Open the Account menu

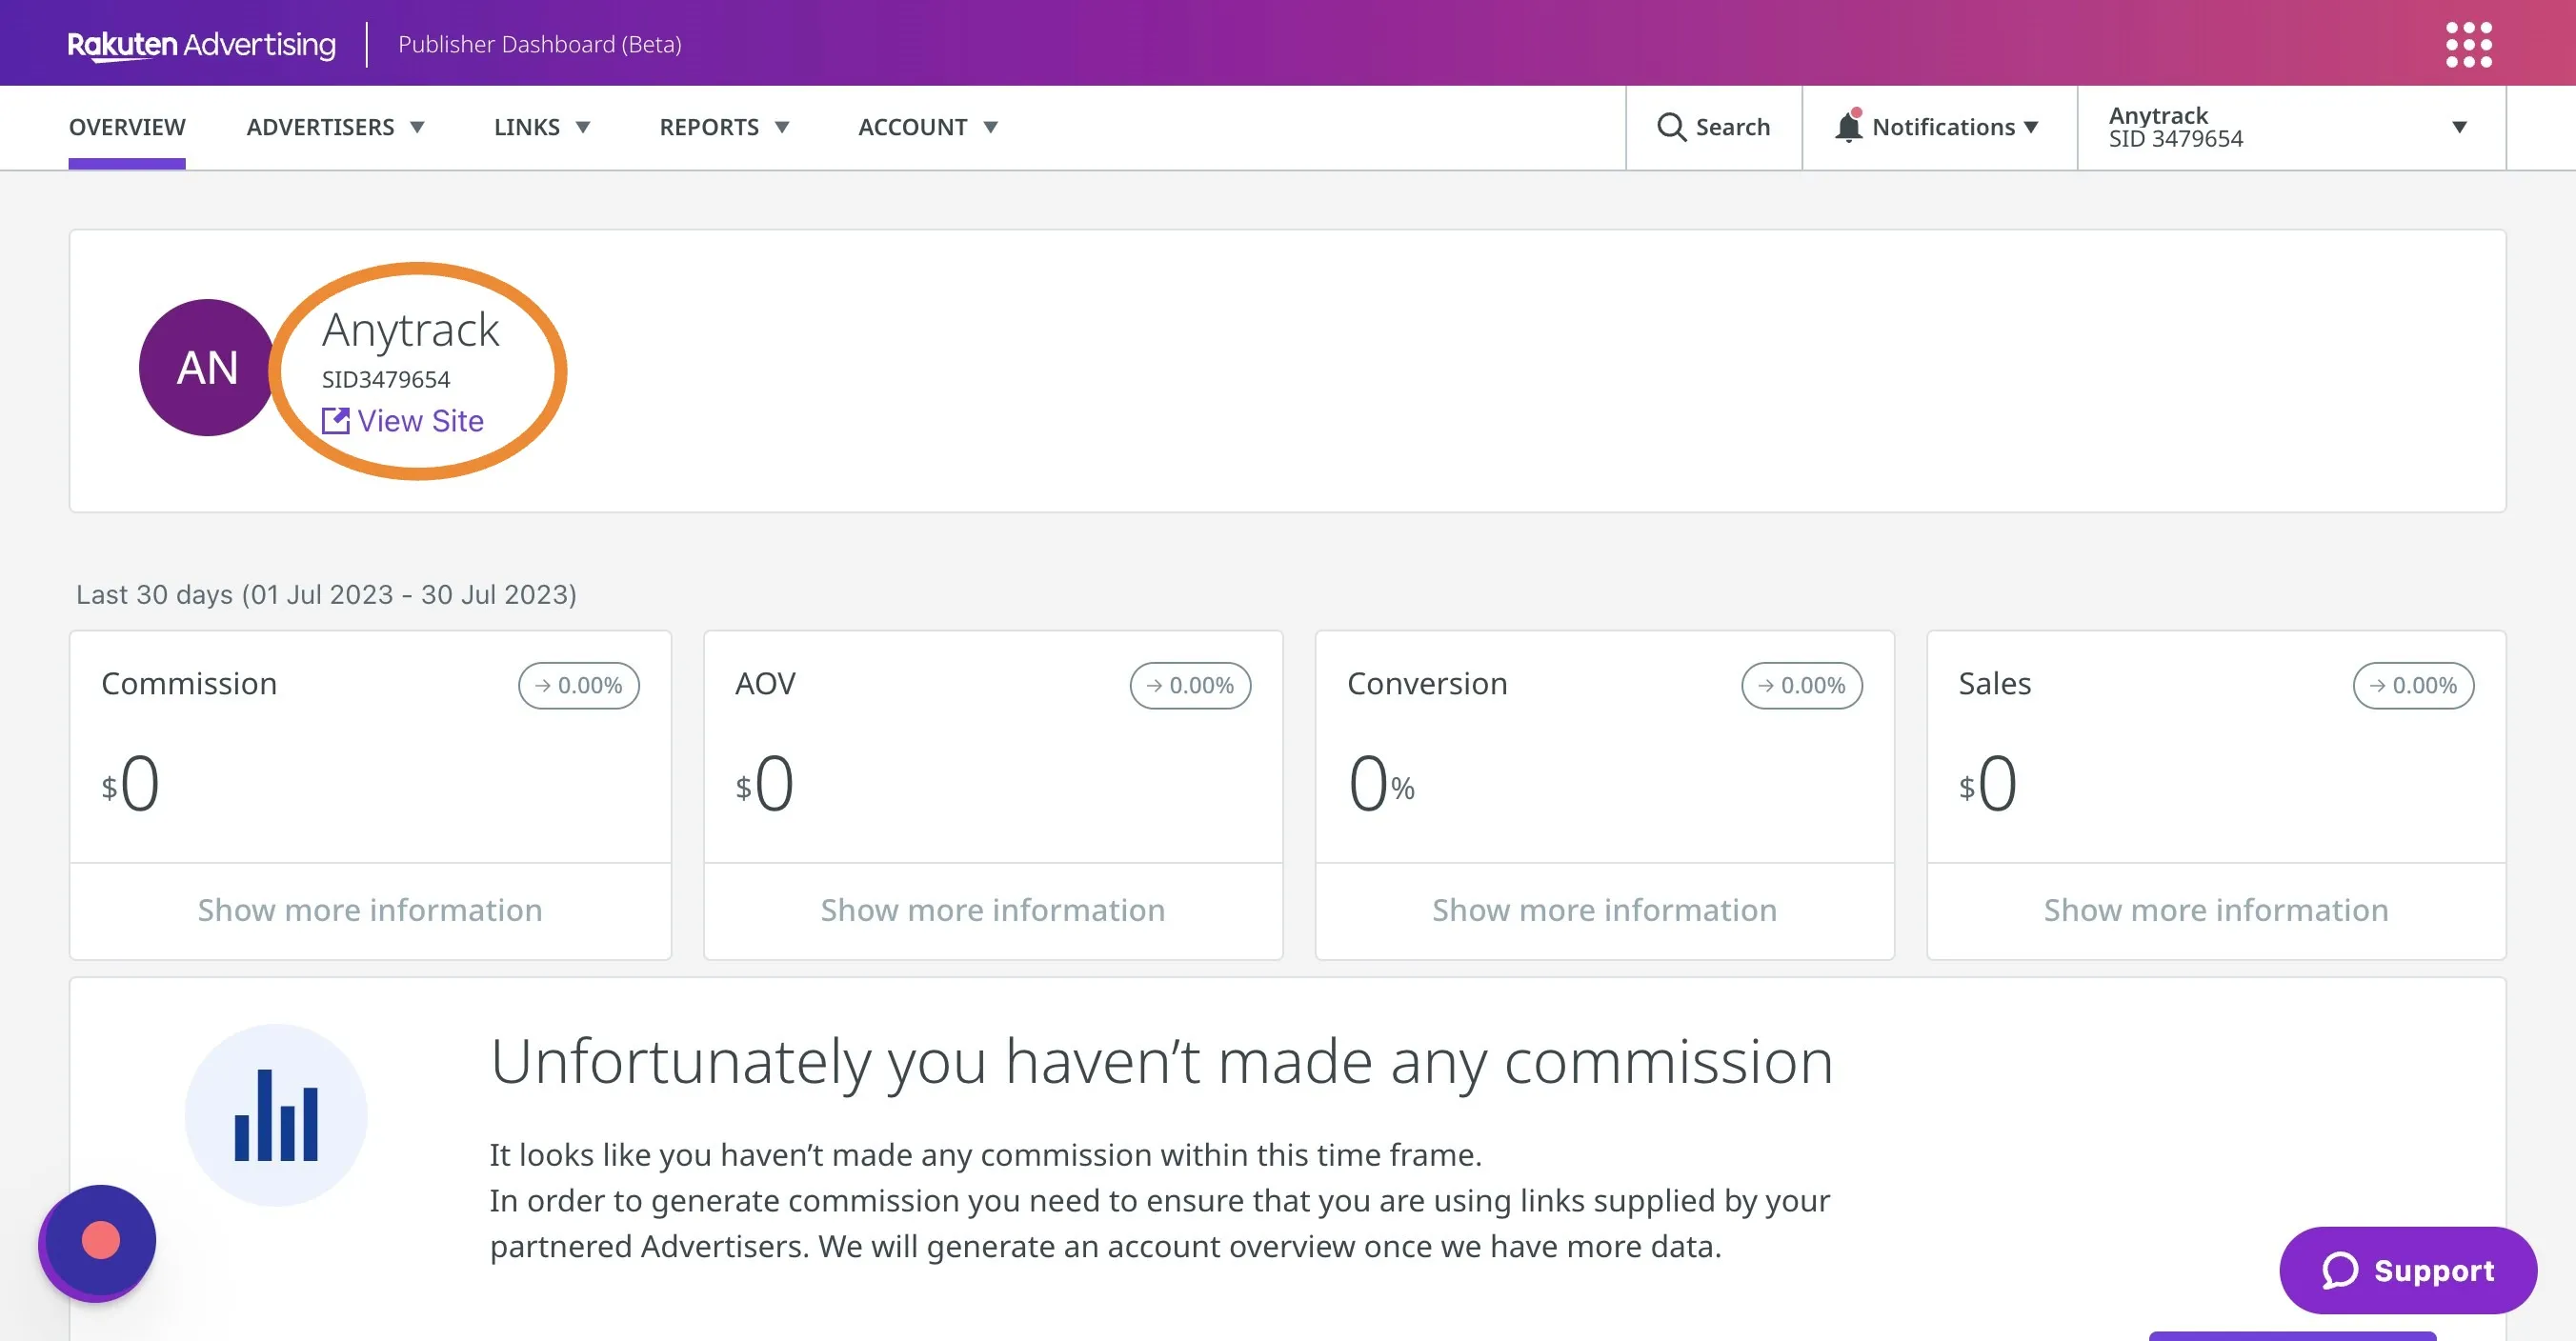[x=928, y=127]
